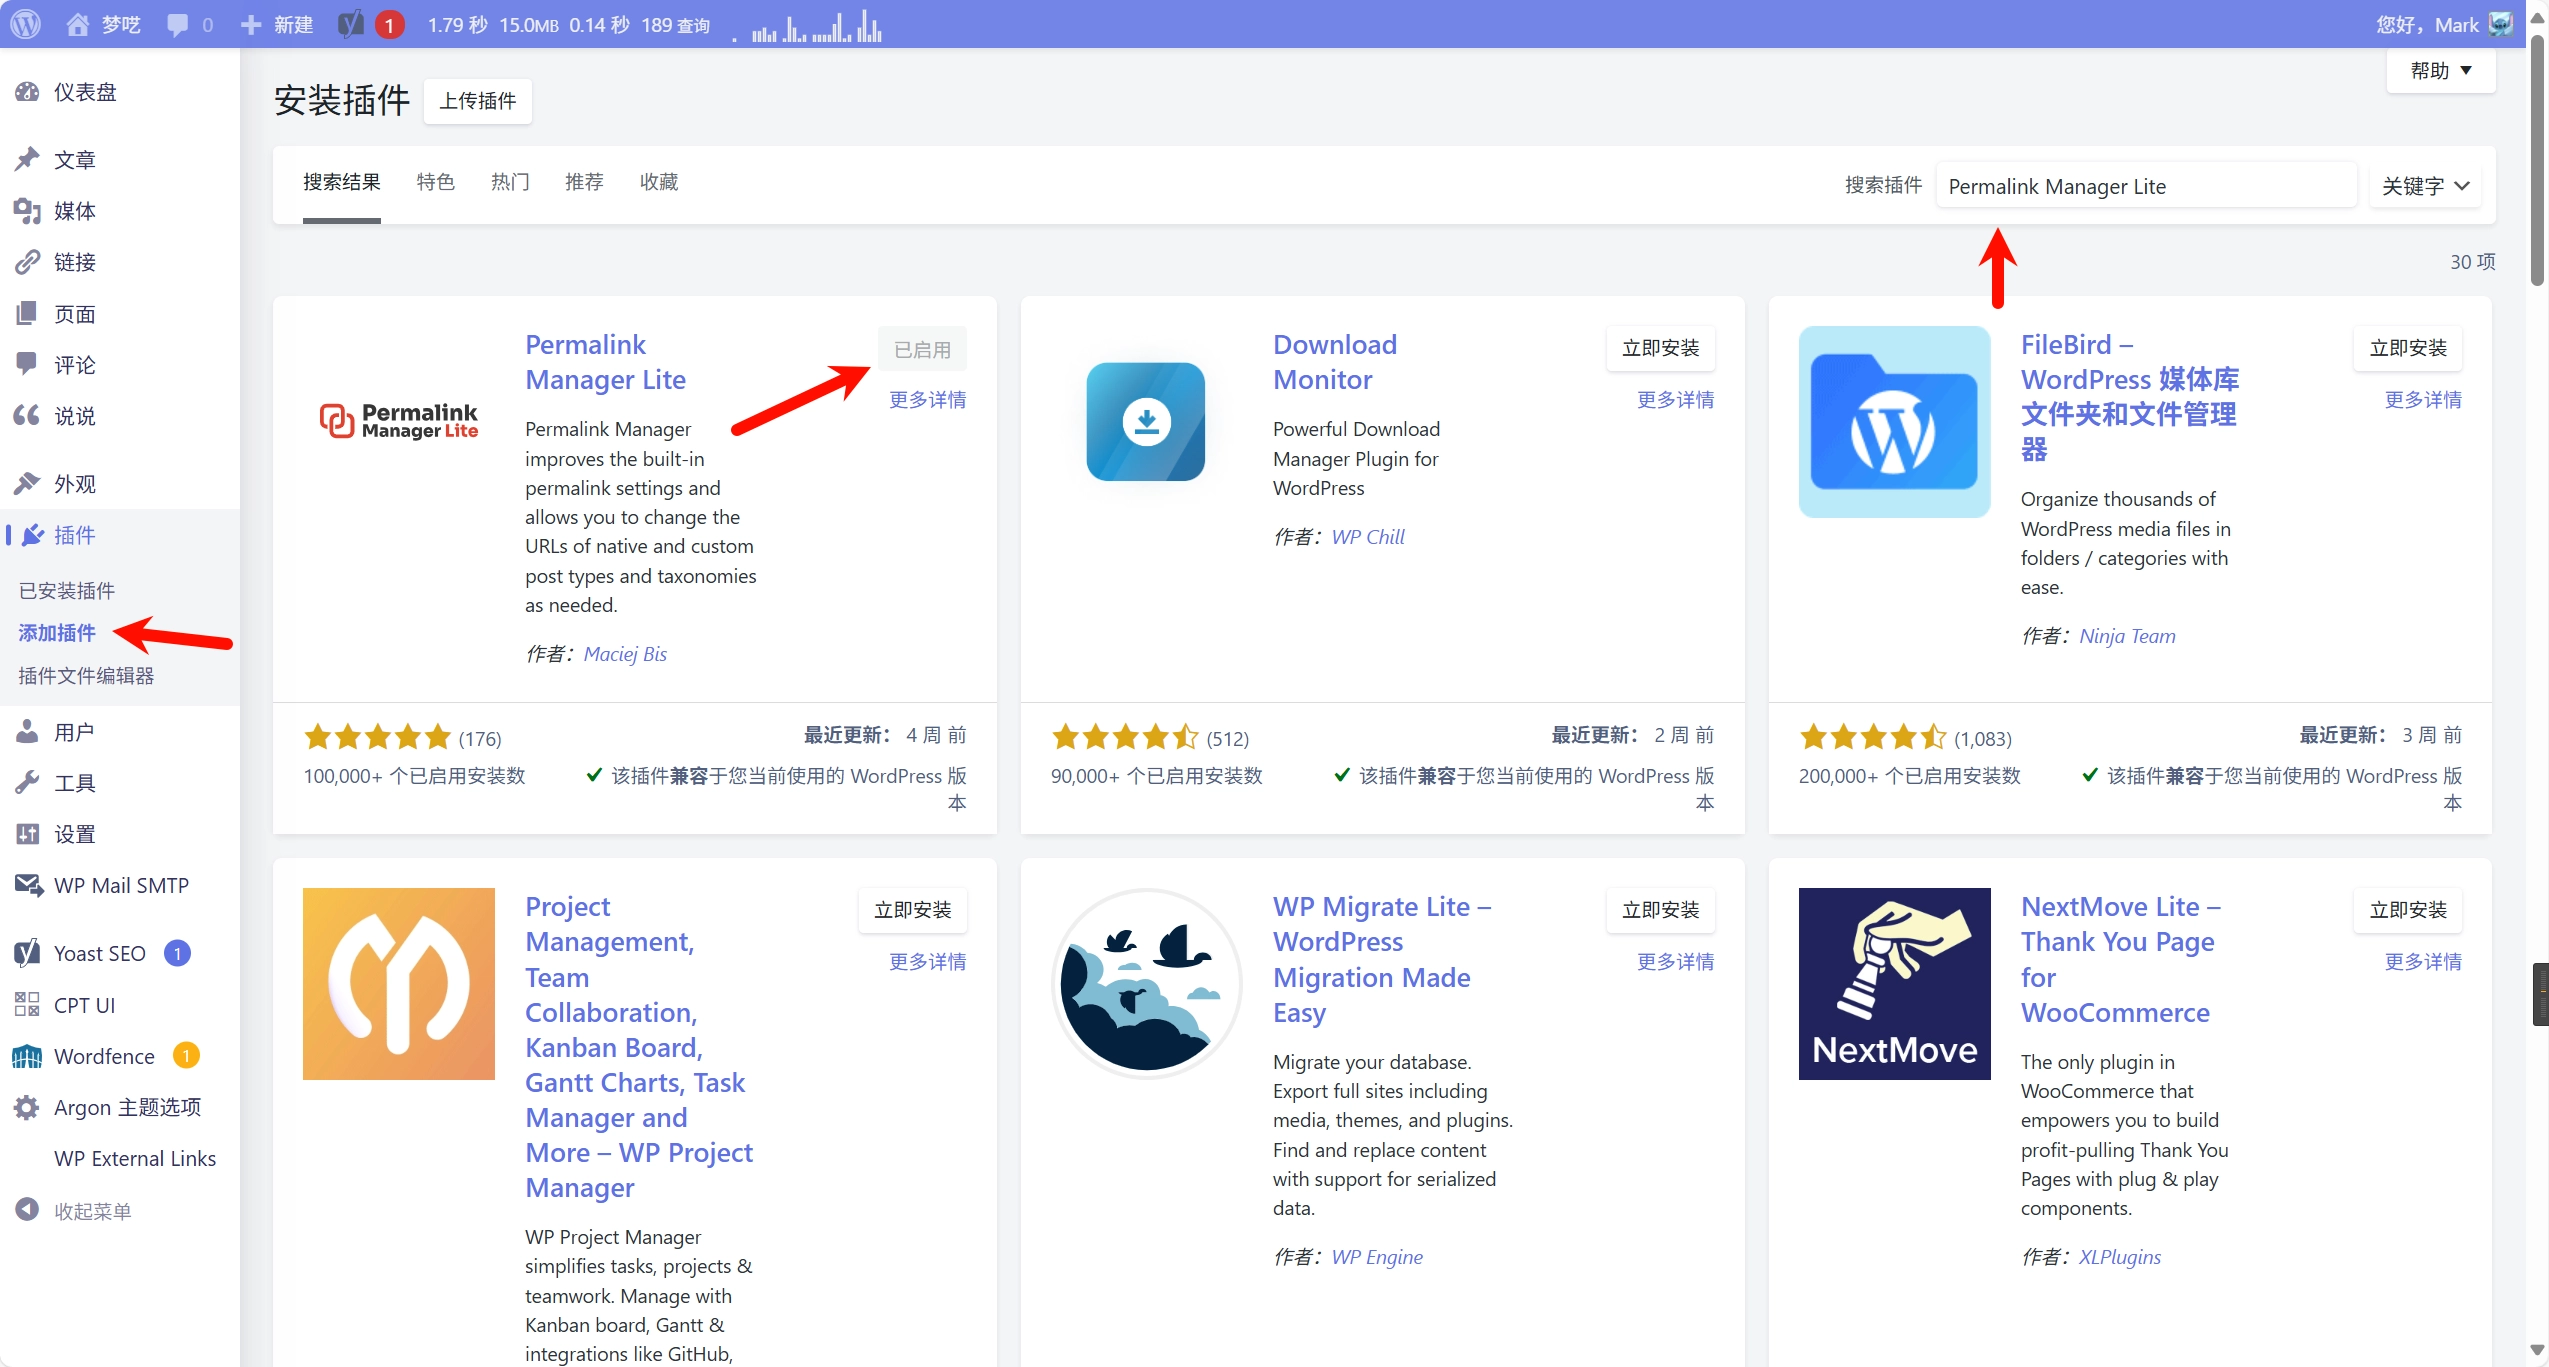Click the wrench icon for 工具

click(x=27, y=782)
